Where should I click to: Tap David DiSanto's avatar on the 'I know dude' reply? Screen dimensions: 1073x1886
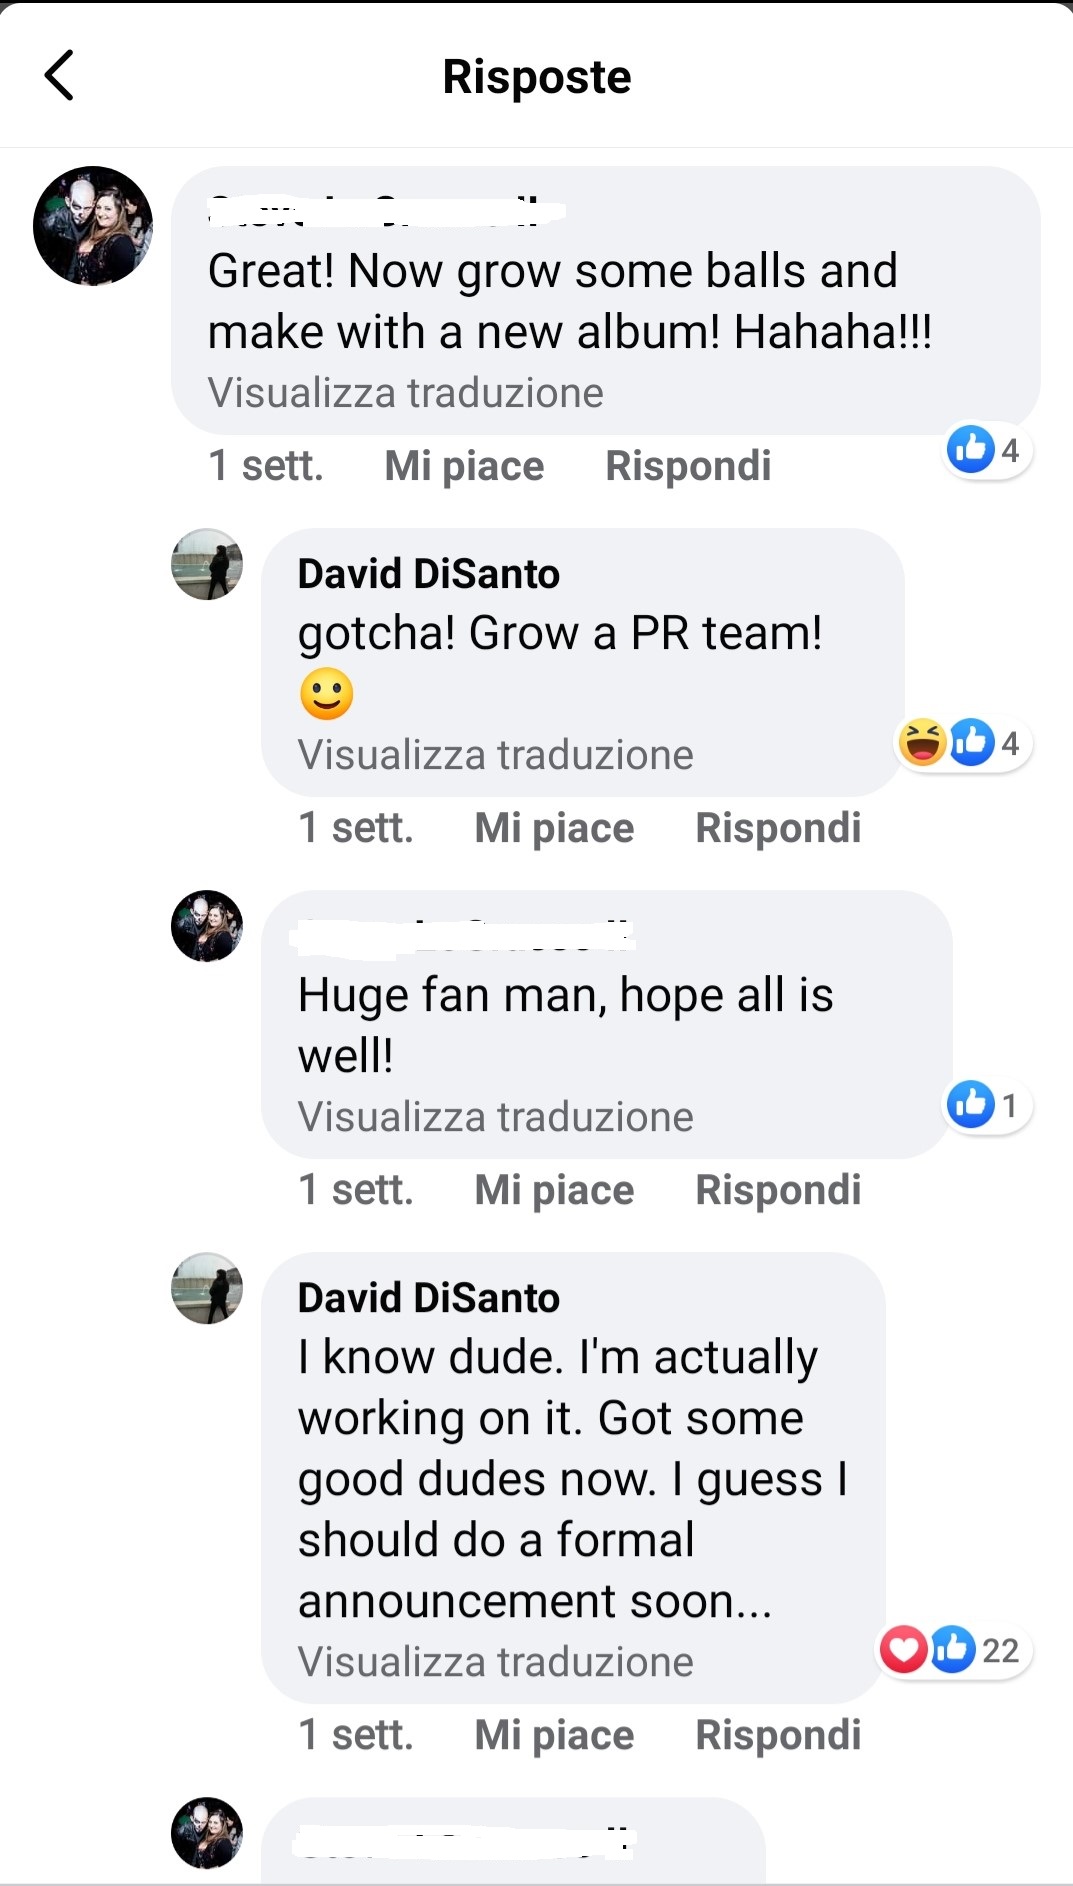(x=207, y=1288)
